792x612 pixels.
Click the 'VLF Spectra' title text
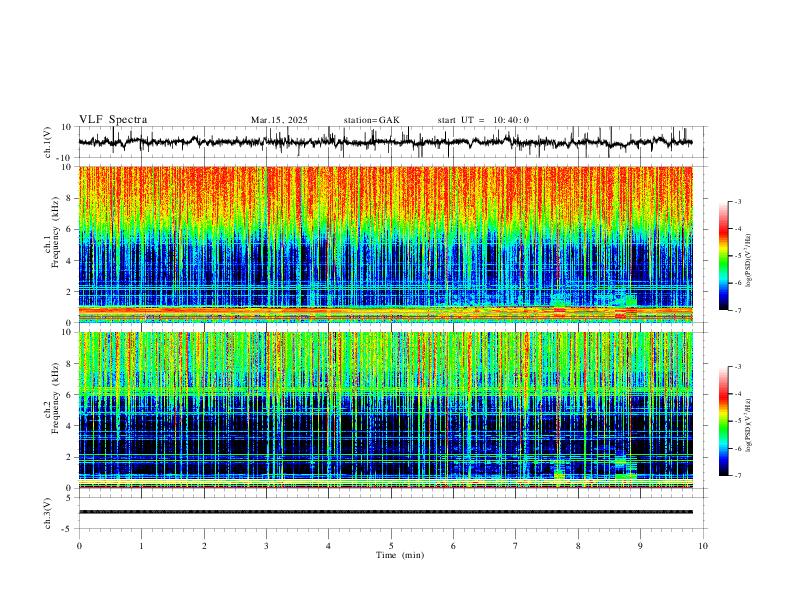(113, 120)
